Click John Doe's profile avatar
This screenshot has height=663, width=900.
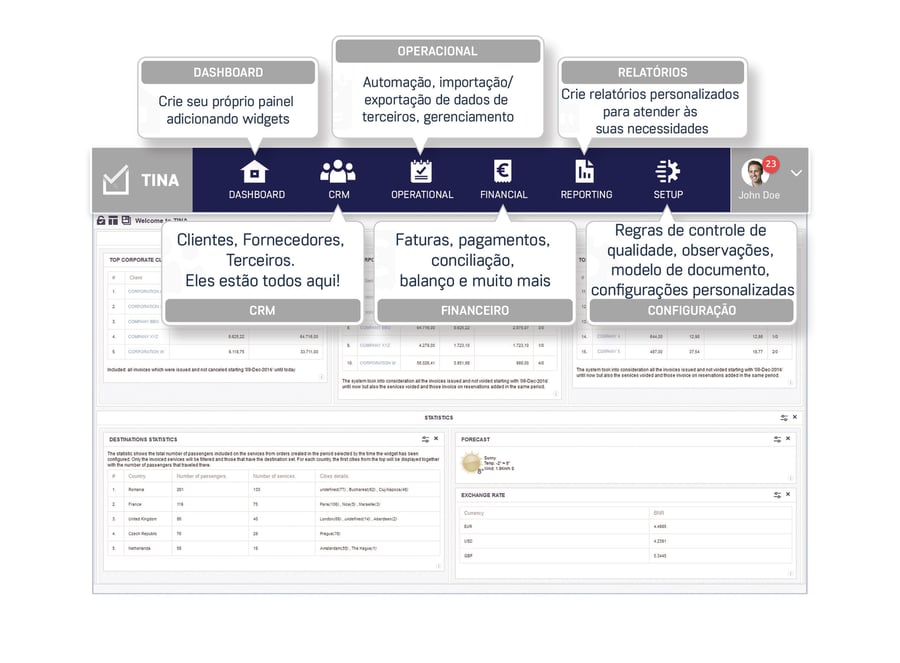tap(755, 173)
